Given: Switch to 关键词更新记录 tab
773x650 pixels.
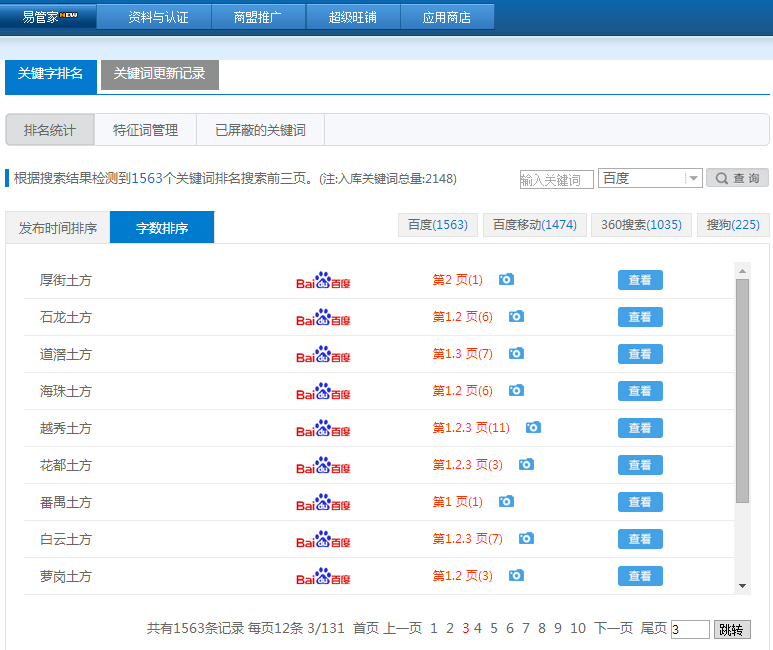Looking at the screenshot, I should (159, 74).
